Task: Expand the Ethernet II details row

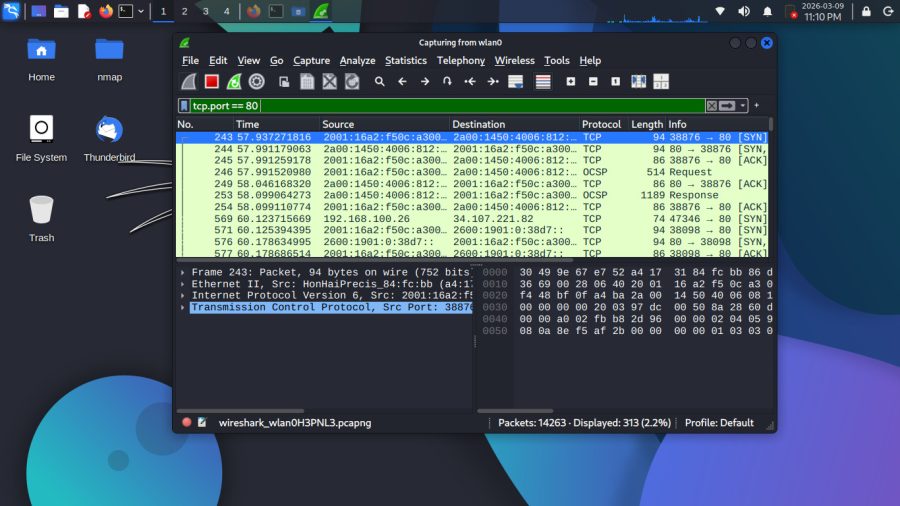Action: click(183, 284)
